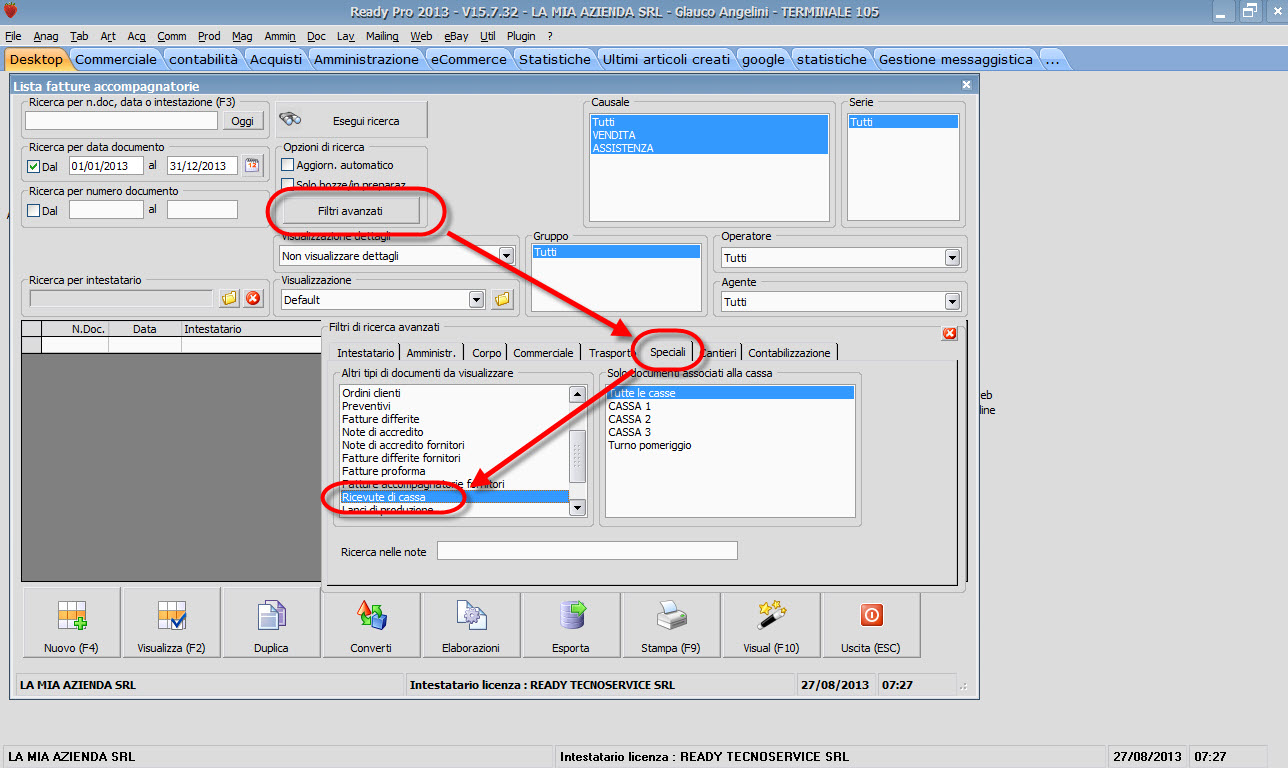
Task: Click the Converti button
Action: (x=371, y=623)
